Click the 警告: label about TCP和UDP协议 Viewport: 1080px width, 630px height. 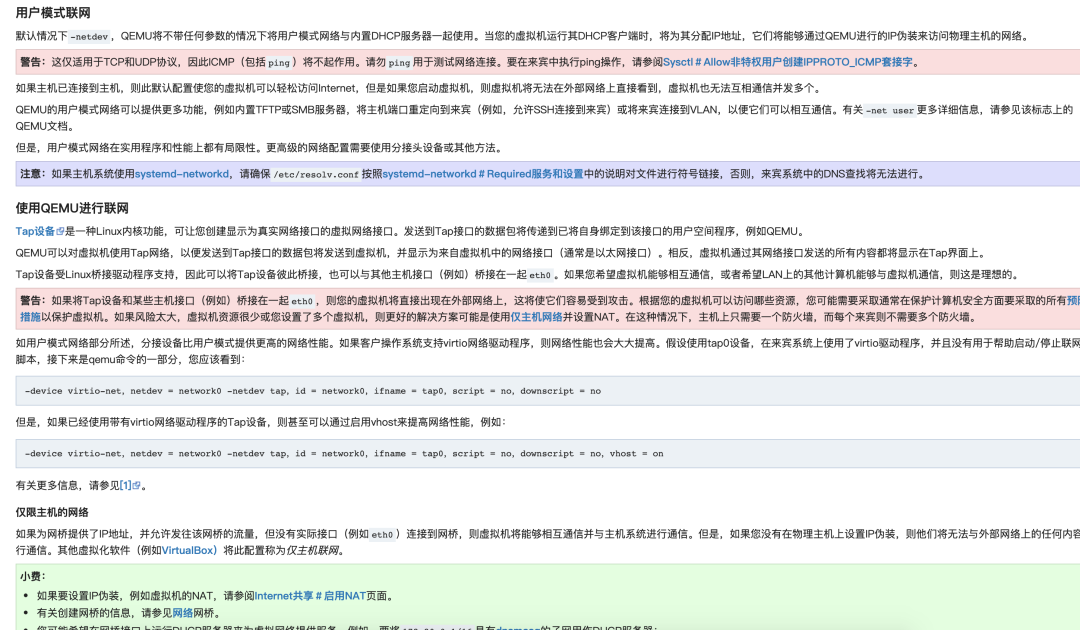34,62
